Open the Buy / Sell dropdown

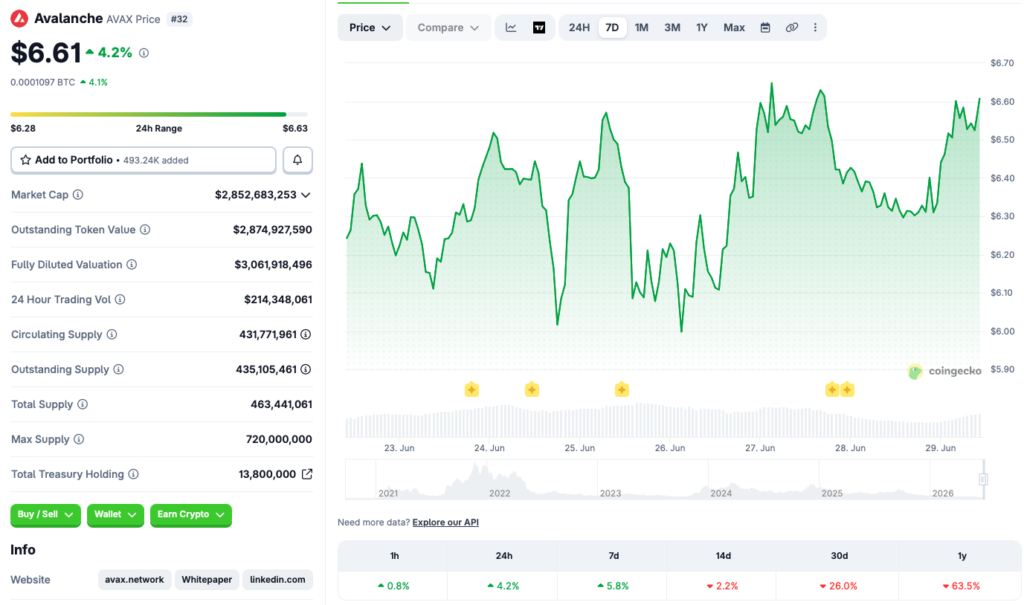pos(45,515)
